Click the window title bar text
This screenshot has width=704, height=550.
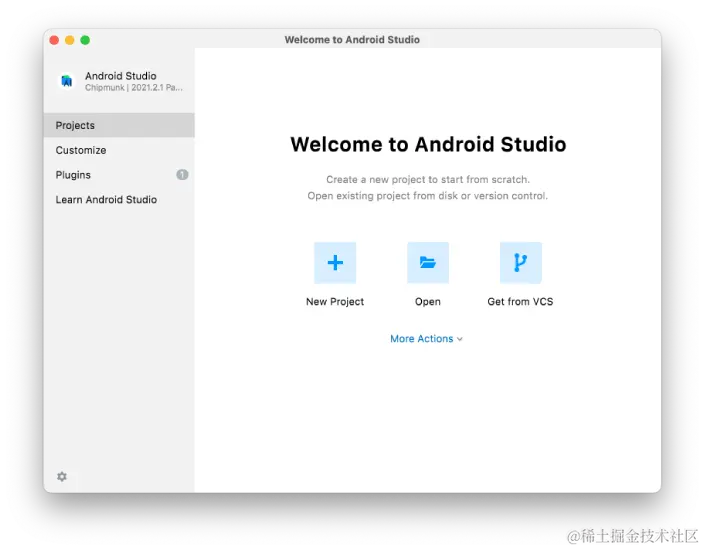[x=352, y=40]
